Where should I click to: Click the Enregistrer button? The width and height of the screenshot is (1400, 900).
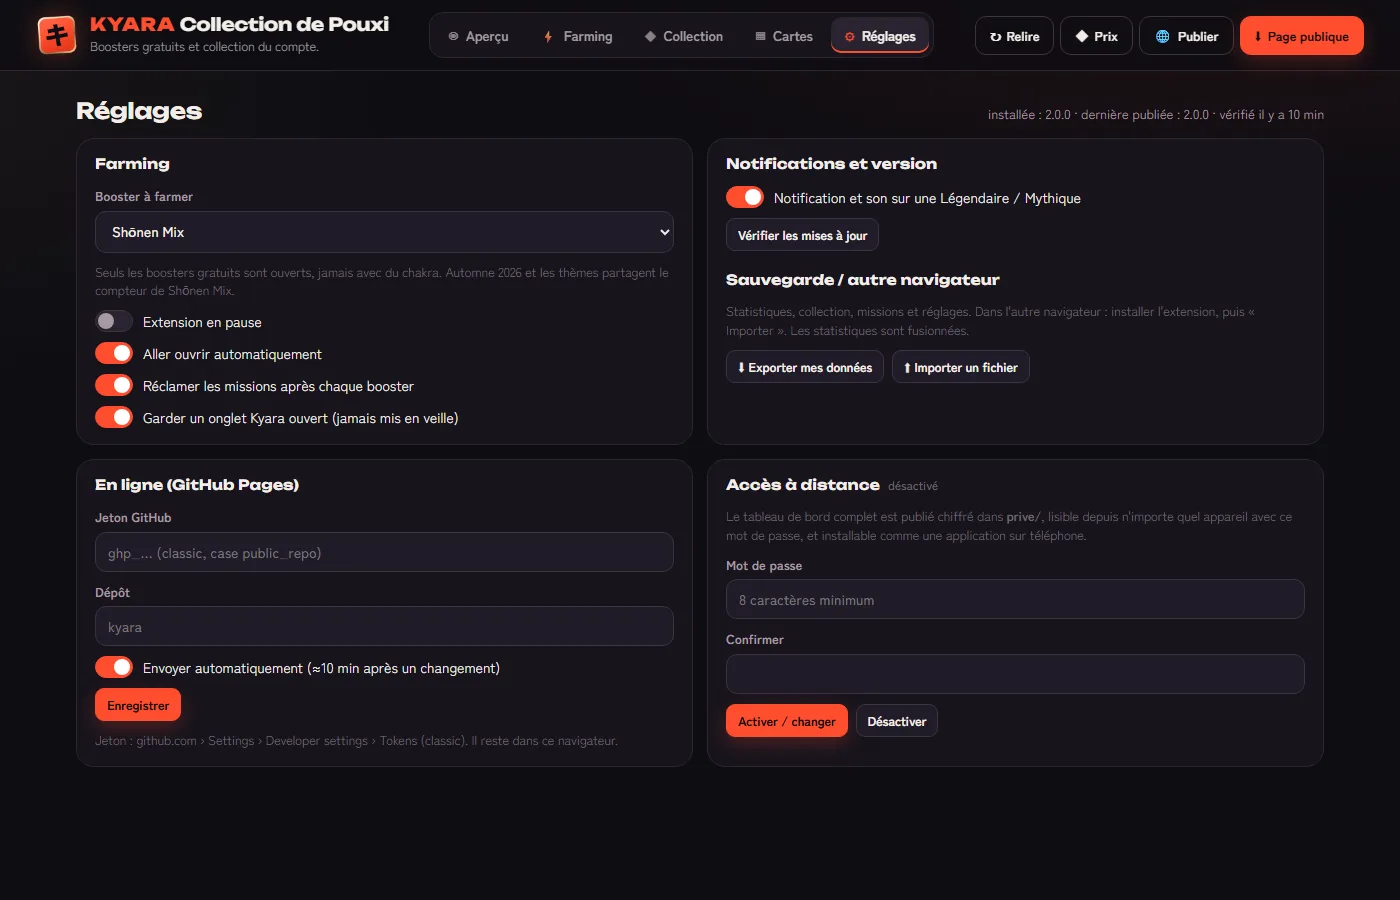pyautogui.click(x=138, y=705)
